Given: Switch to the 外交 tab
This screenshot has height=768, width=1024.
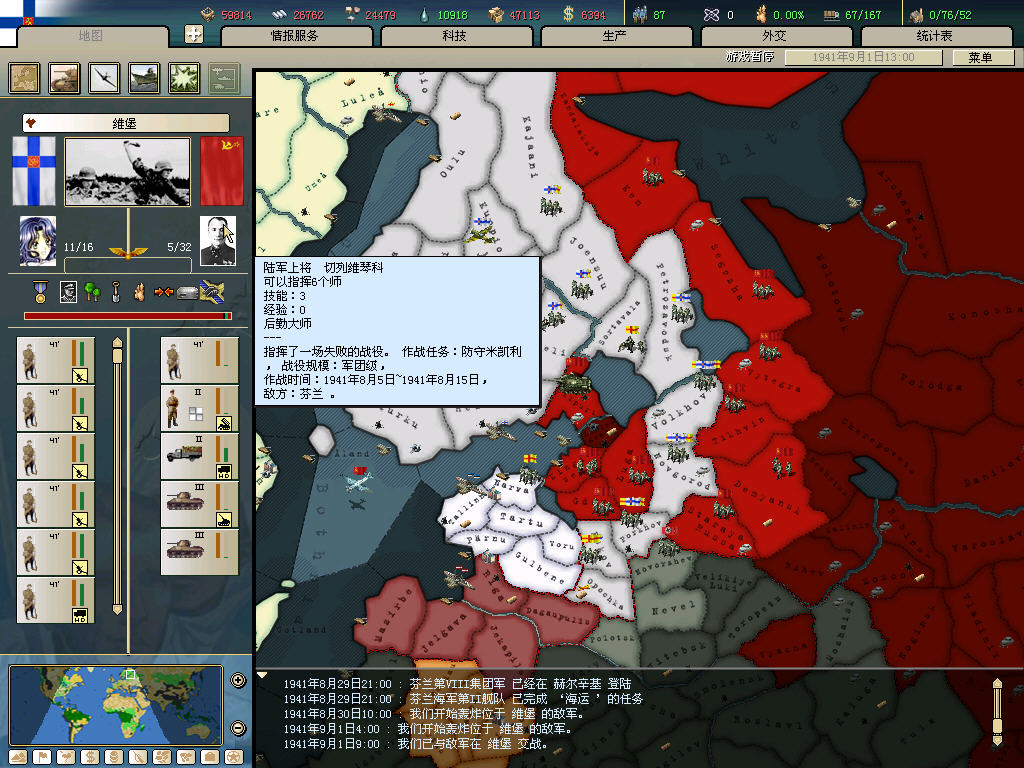Looking at the screenshot, I should 774,36.
